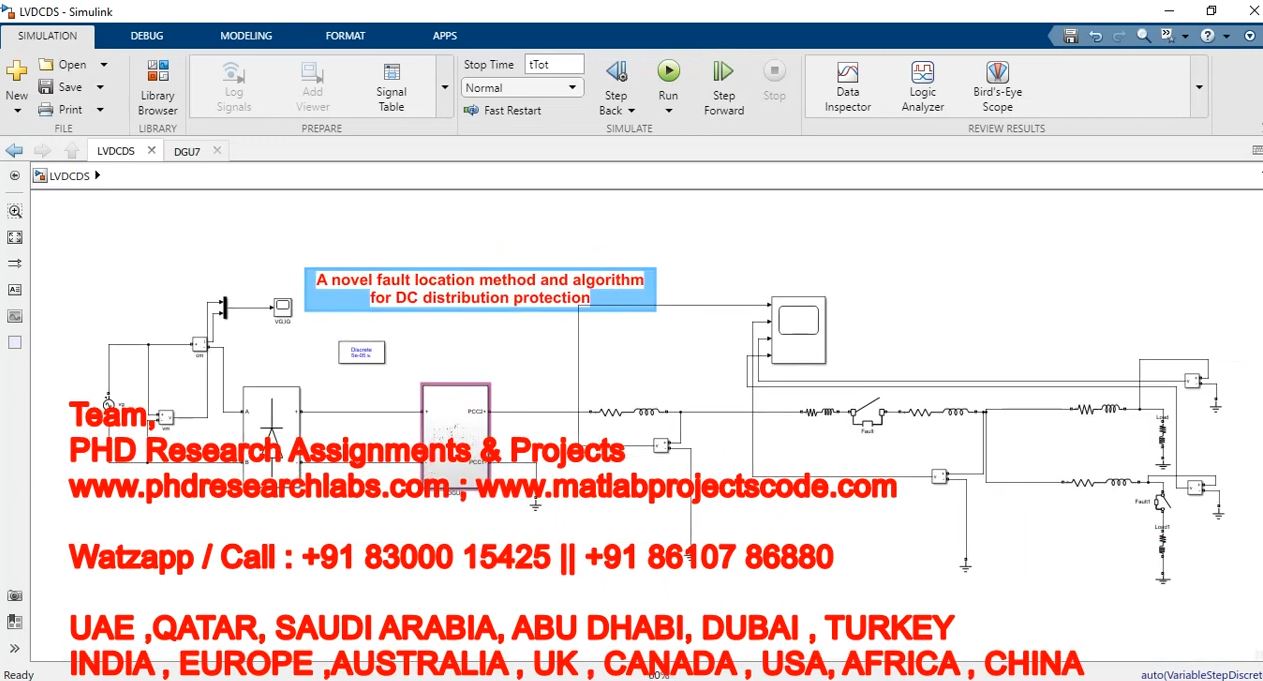Select the magenta-outlined DGU subsystem block
The image size is (1263, 681).
click(x=456, y=436)
